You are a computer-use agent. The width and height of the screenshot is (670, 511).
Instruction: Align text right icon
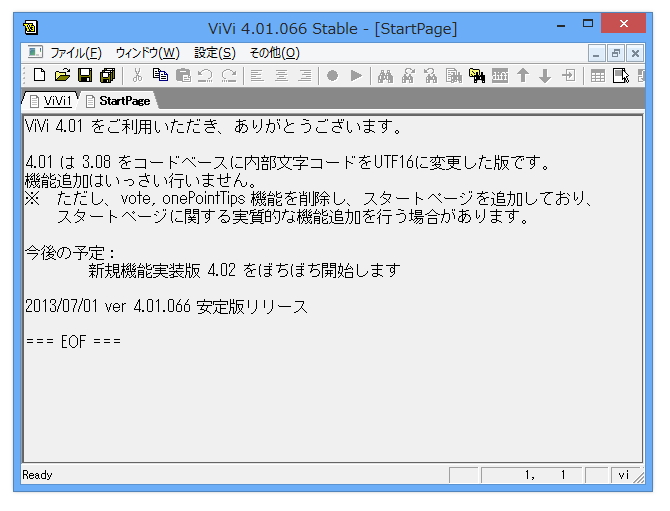coord(305,76)
